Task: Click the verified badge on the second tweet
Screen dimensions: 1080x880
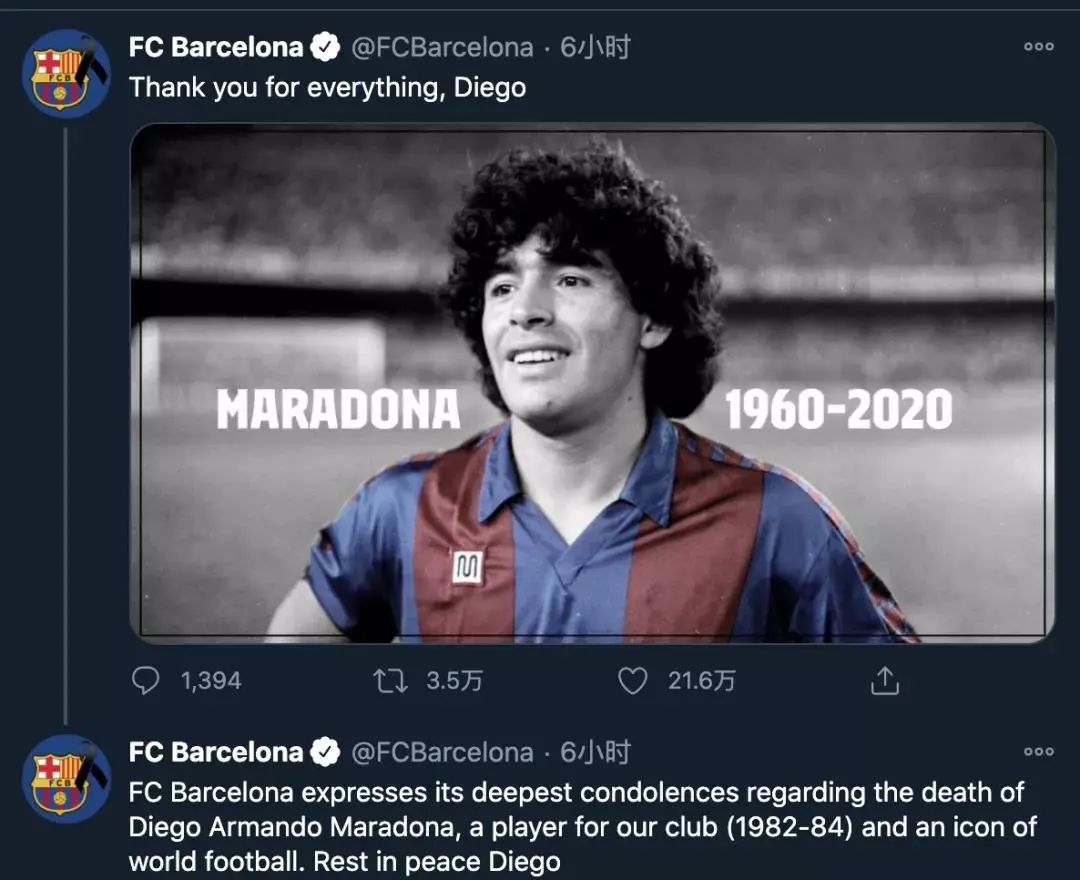Action: (324, 752)
